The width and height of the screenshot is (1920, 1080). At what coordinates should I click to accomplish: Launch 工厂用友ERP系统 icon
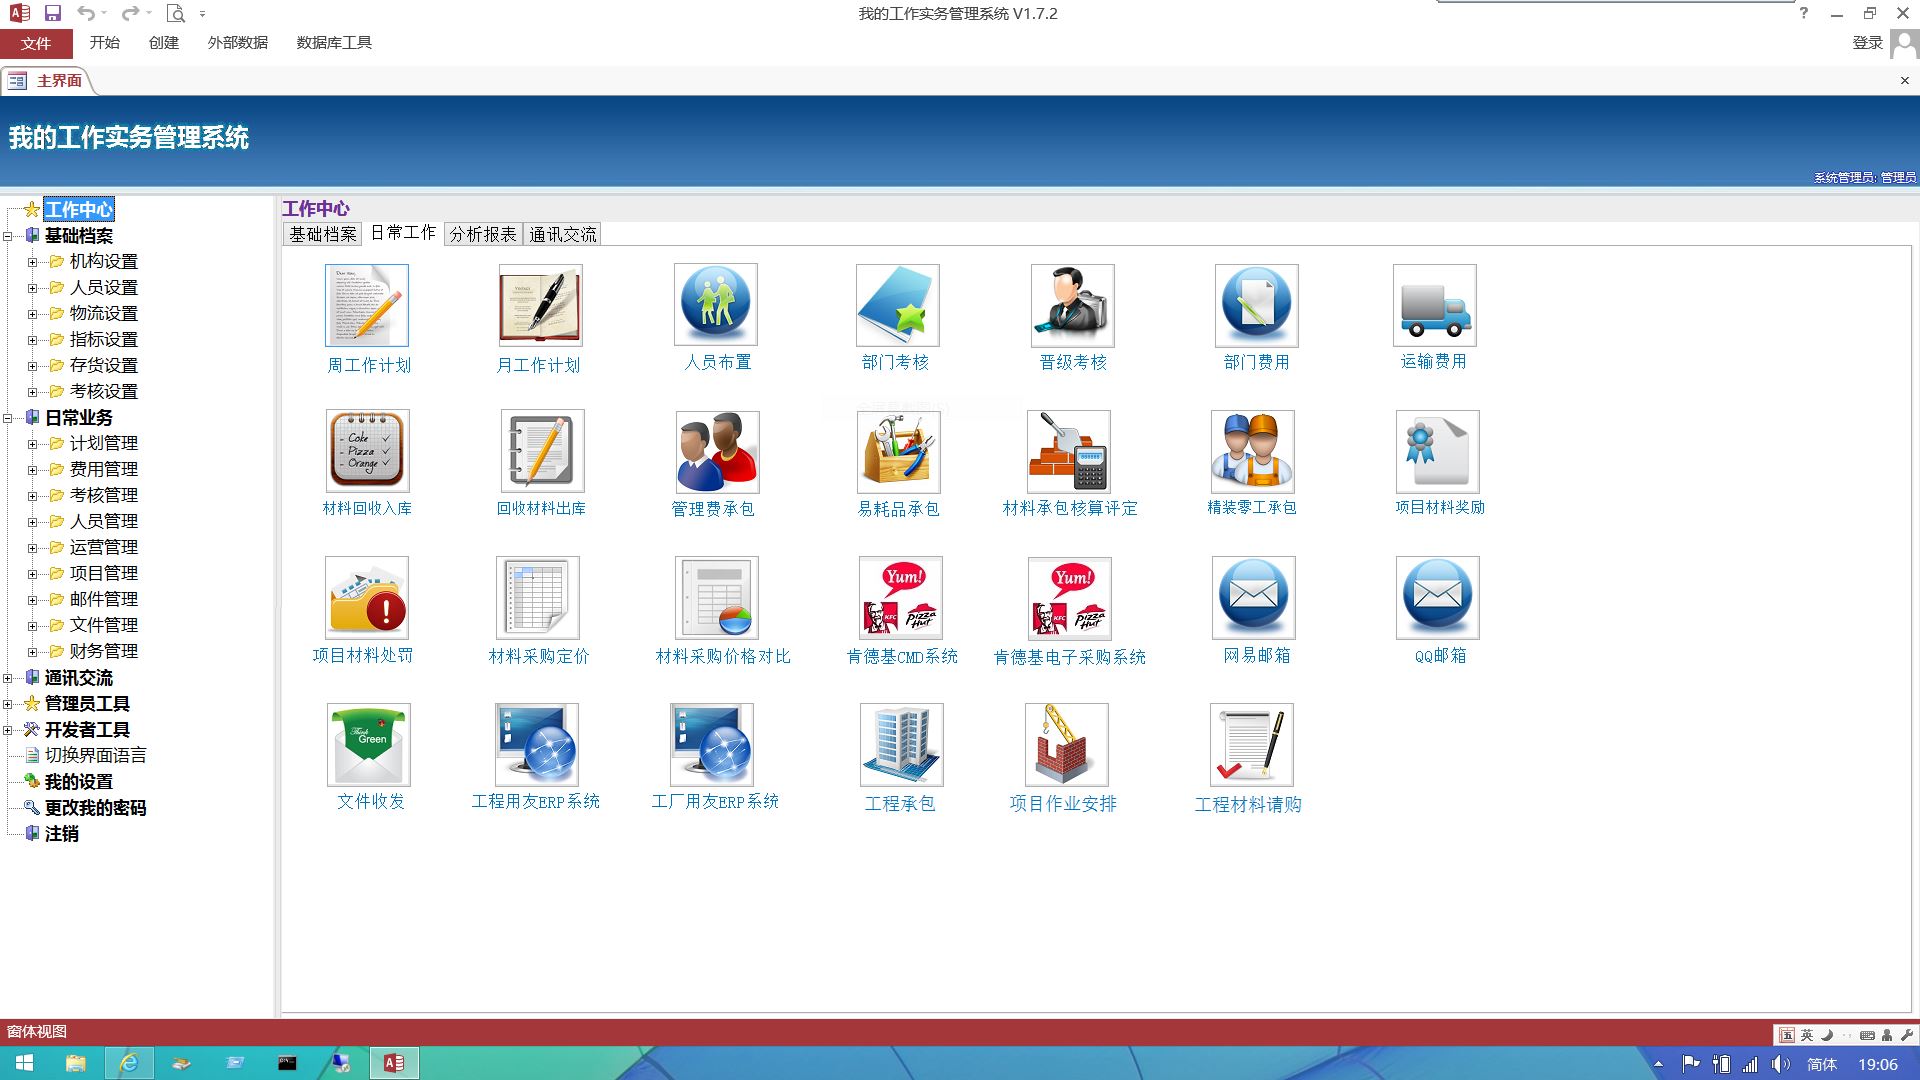tap(712, 745)
